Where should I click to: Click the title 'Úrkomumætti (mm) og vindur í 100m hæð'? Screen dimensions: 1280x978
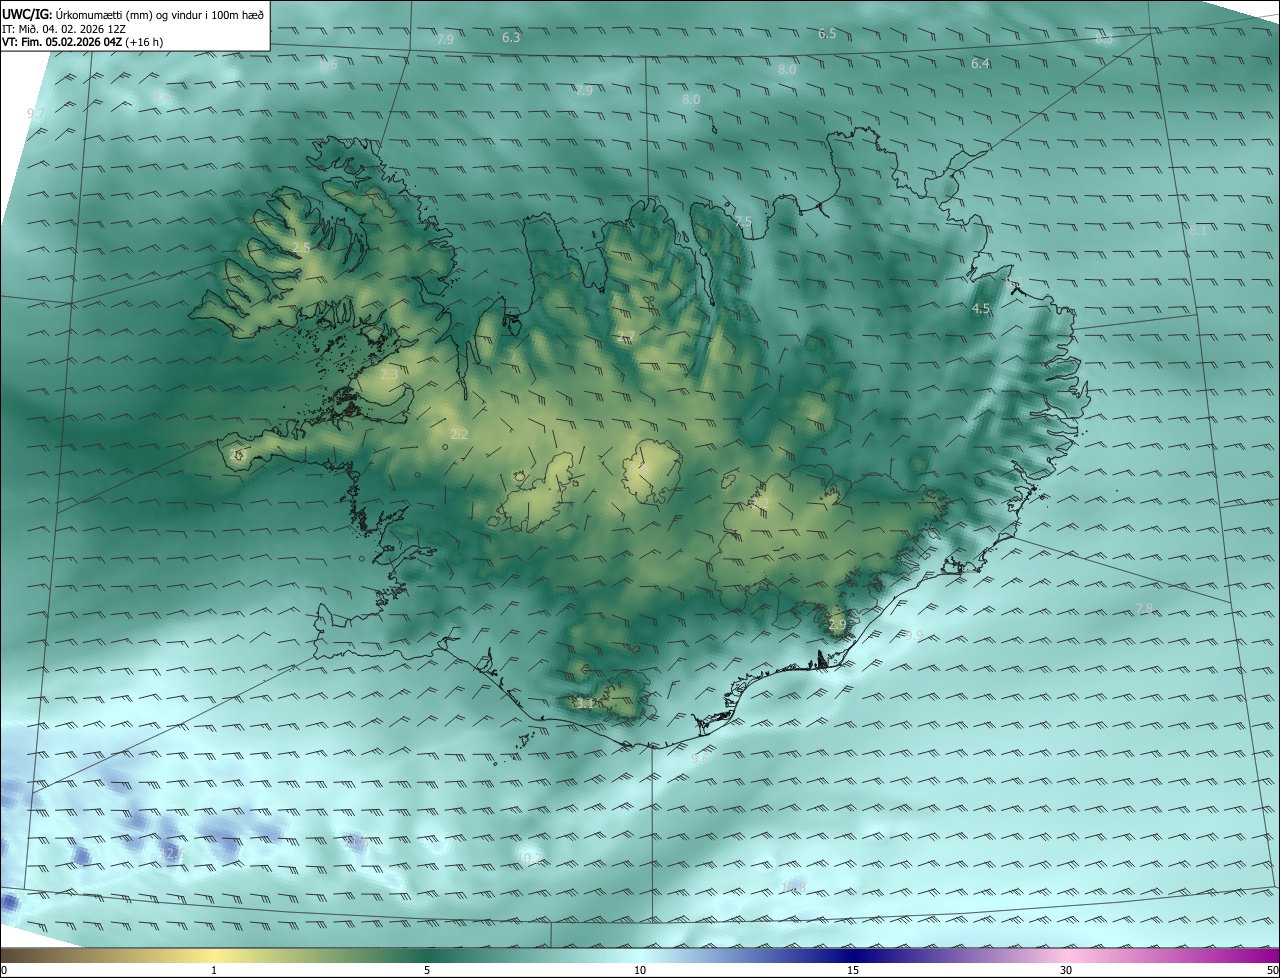[160, 13]
